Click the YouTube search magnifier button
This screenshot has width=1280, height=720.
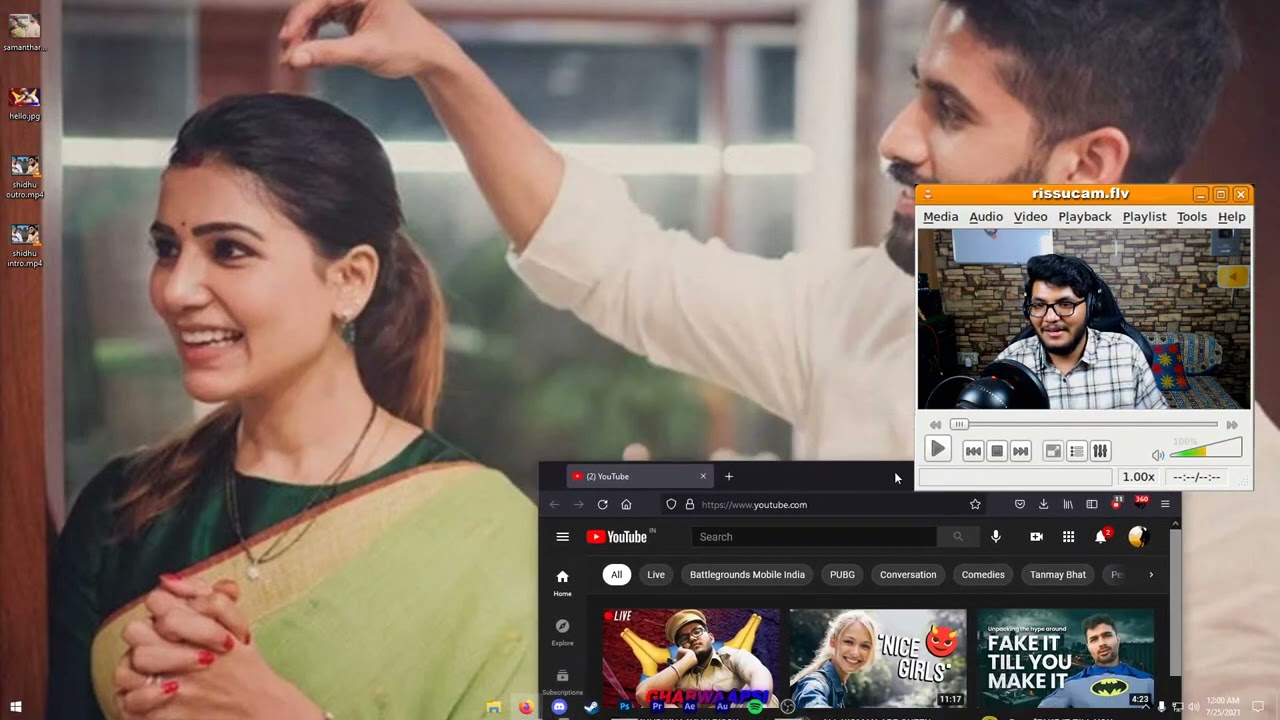[957, 537]
